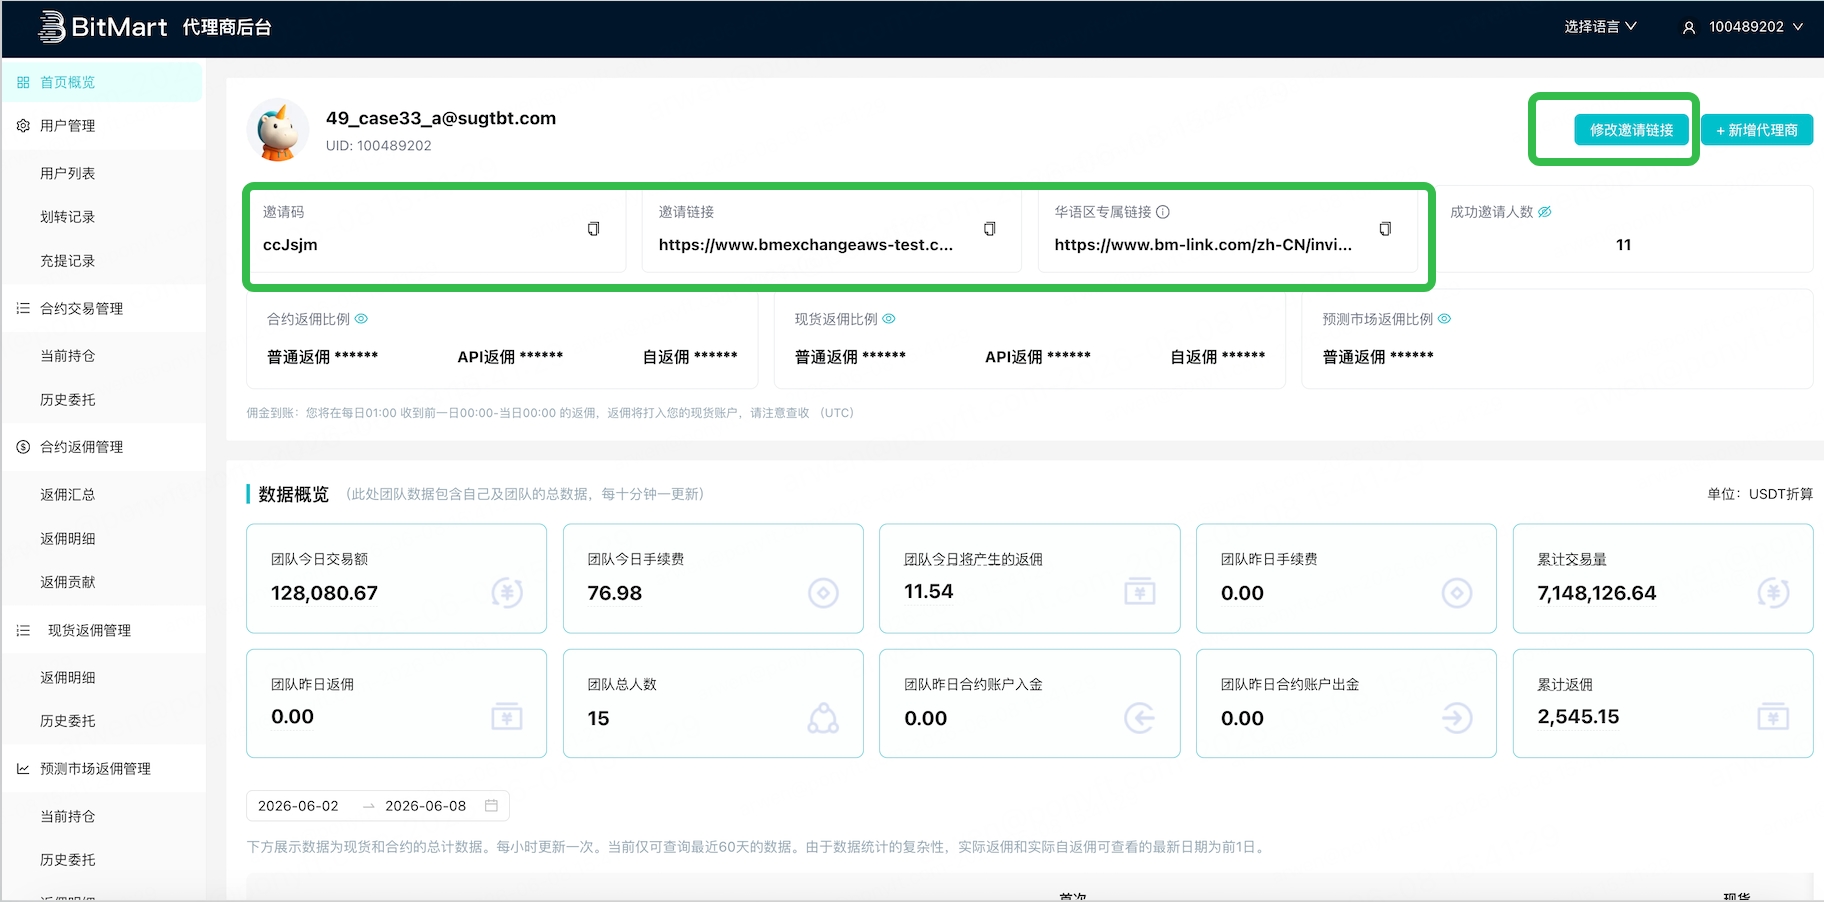Click the 累计交易量 card icon
Image resolution: width=1824 pixels, height=902 pixels.
tap(1773, 593)
